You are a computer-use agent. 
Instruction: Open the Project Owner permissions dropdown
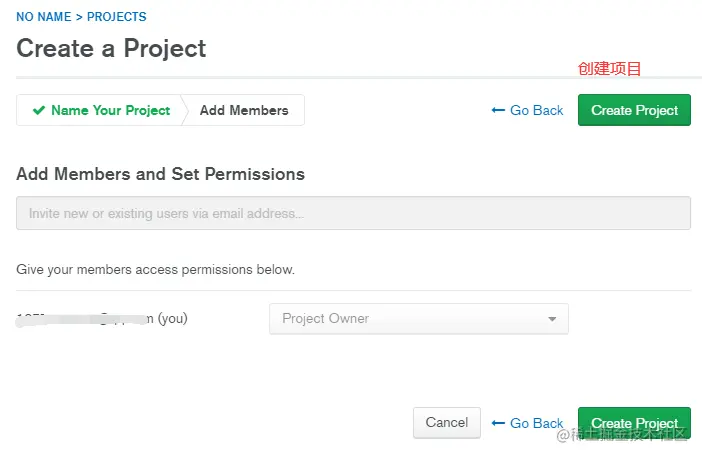(x=418, y=319)
